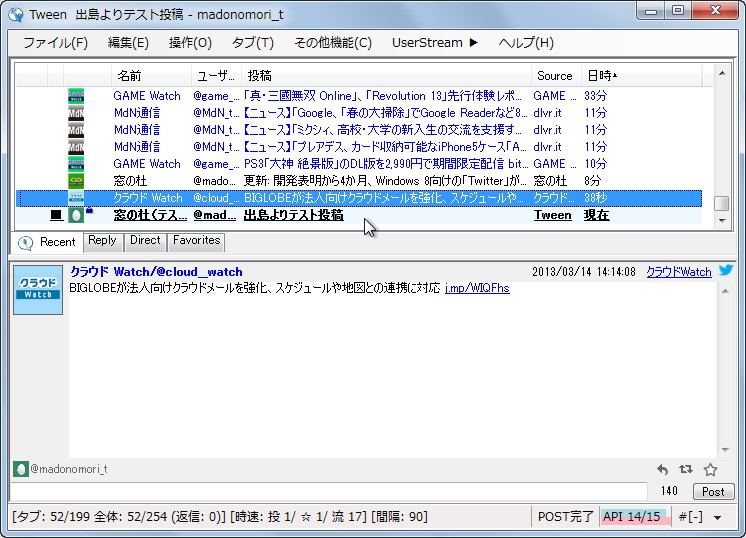Open the j.mp/WIQFhs link
The height and width of the screenshot is (538, 746).
477,288
